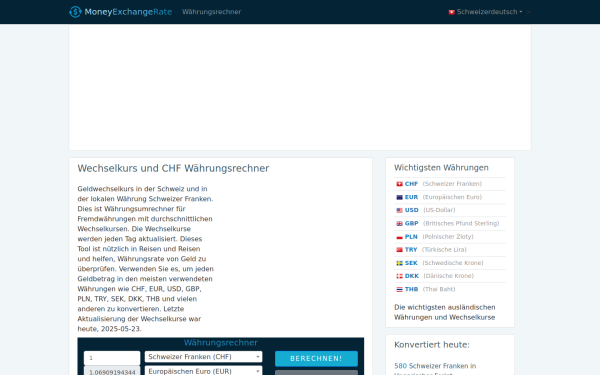Click the 'Konvertiert heute:' heading
Image resolution: width=600 pixels, height=375 pixels.
coord(432,345)
